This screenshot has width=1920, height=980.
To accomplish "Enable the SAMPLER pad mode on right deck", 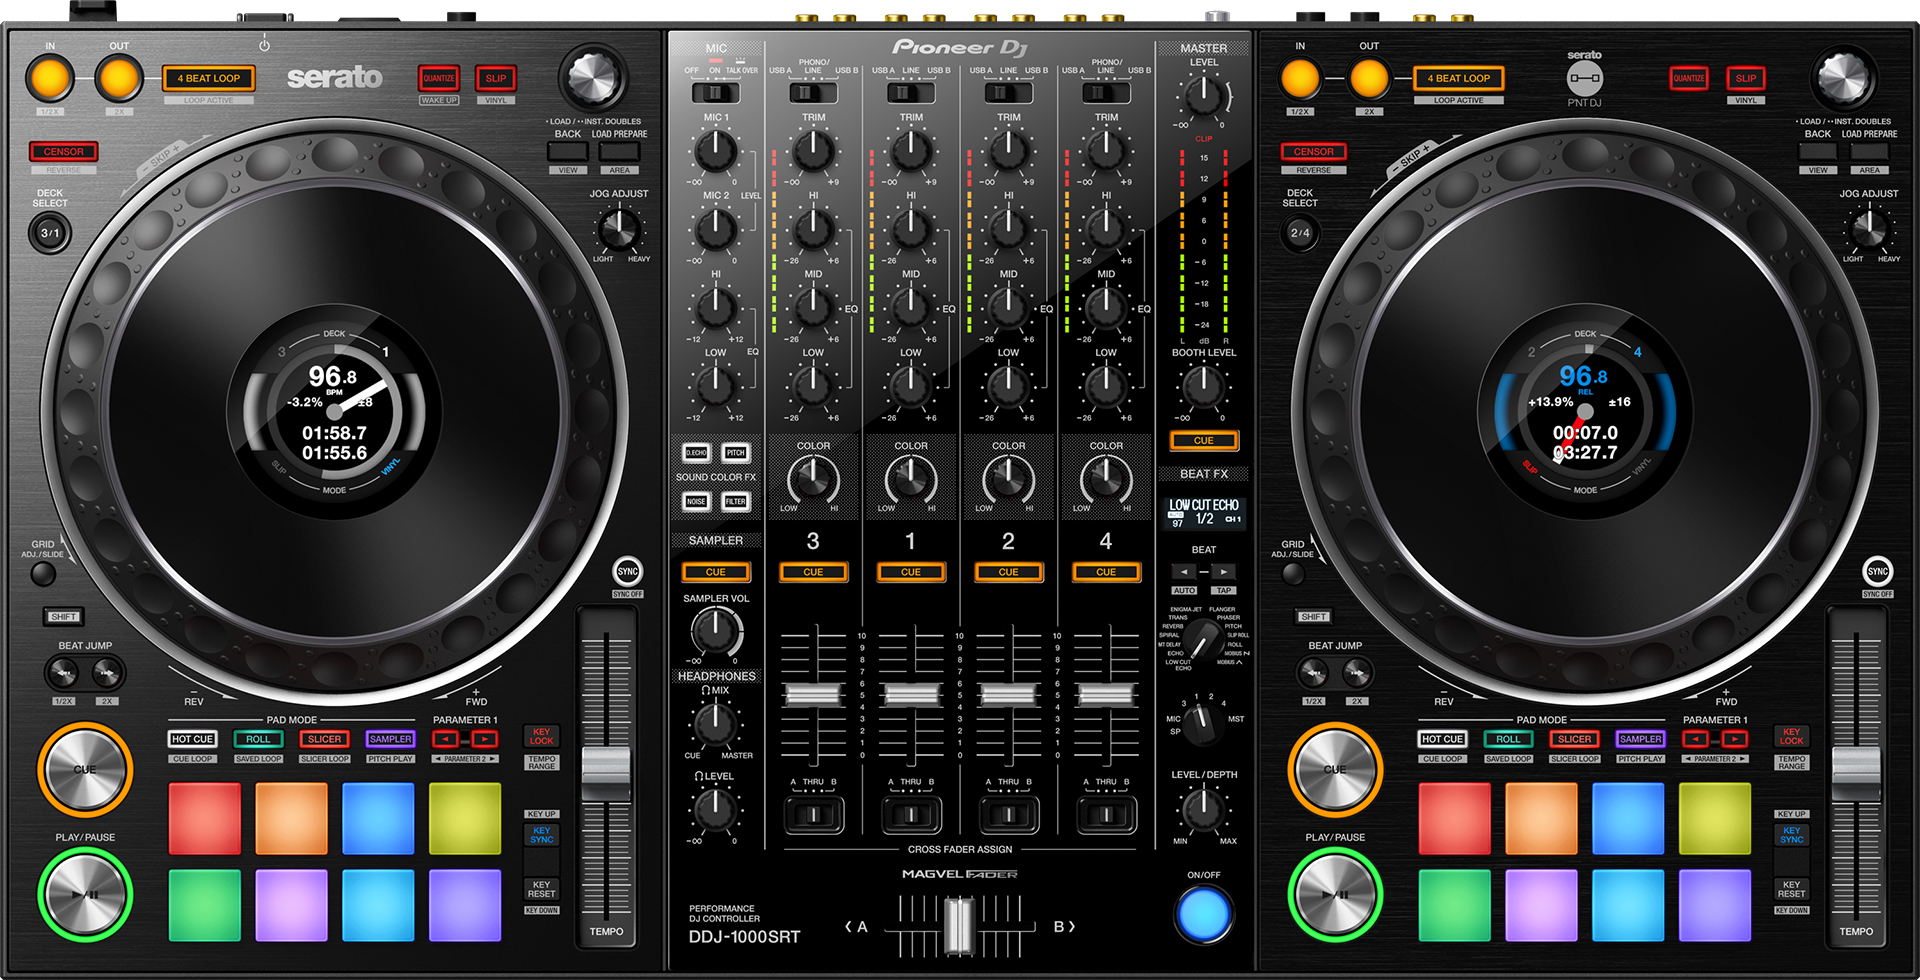I will coord(1639,739).
